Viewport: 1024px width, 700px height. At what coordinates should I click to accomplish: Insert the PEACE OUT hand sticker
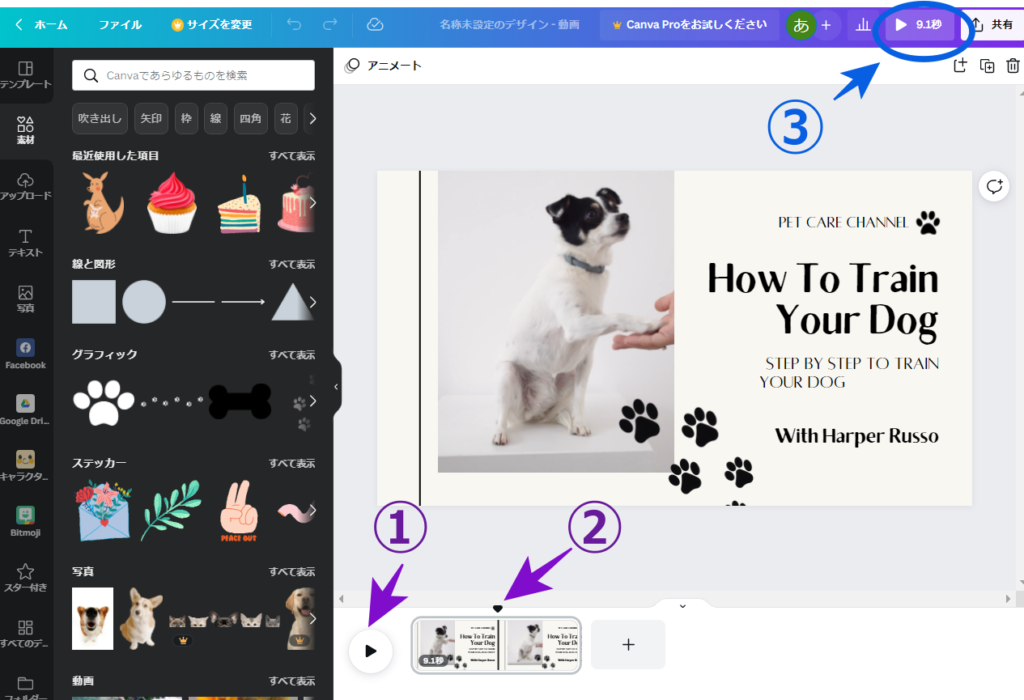click(239, 511)
